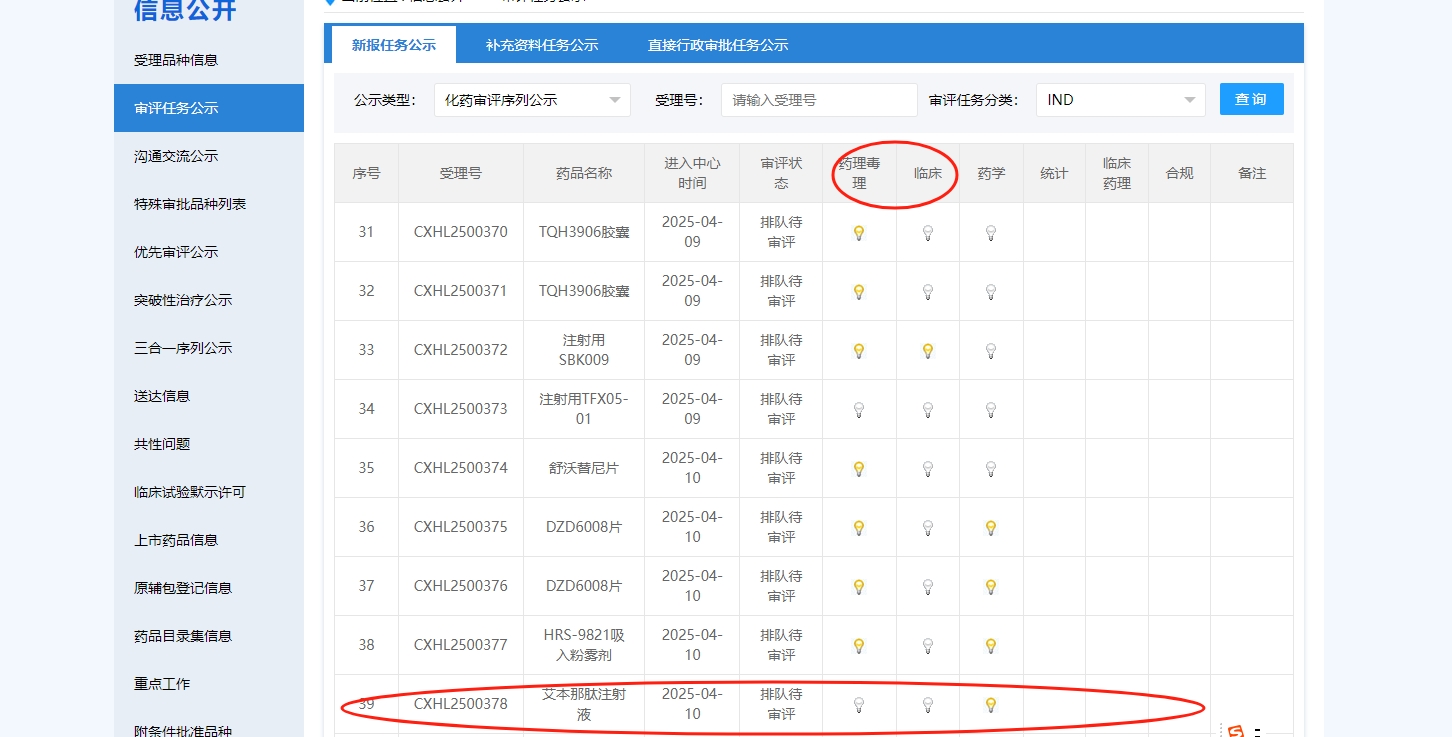
Task: Click the 受理号 input field
Action: point(819,100)
